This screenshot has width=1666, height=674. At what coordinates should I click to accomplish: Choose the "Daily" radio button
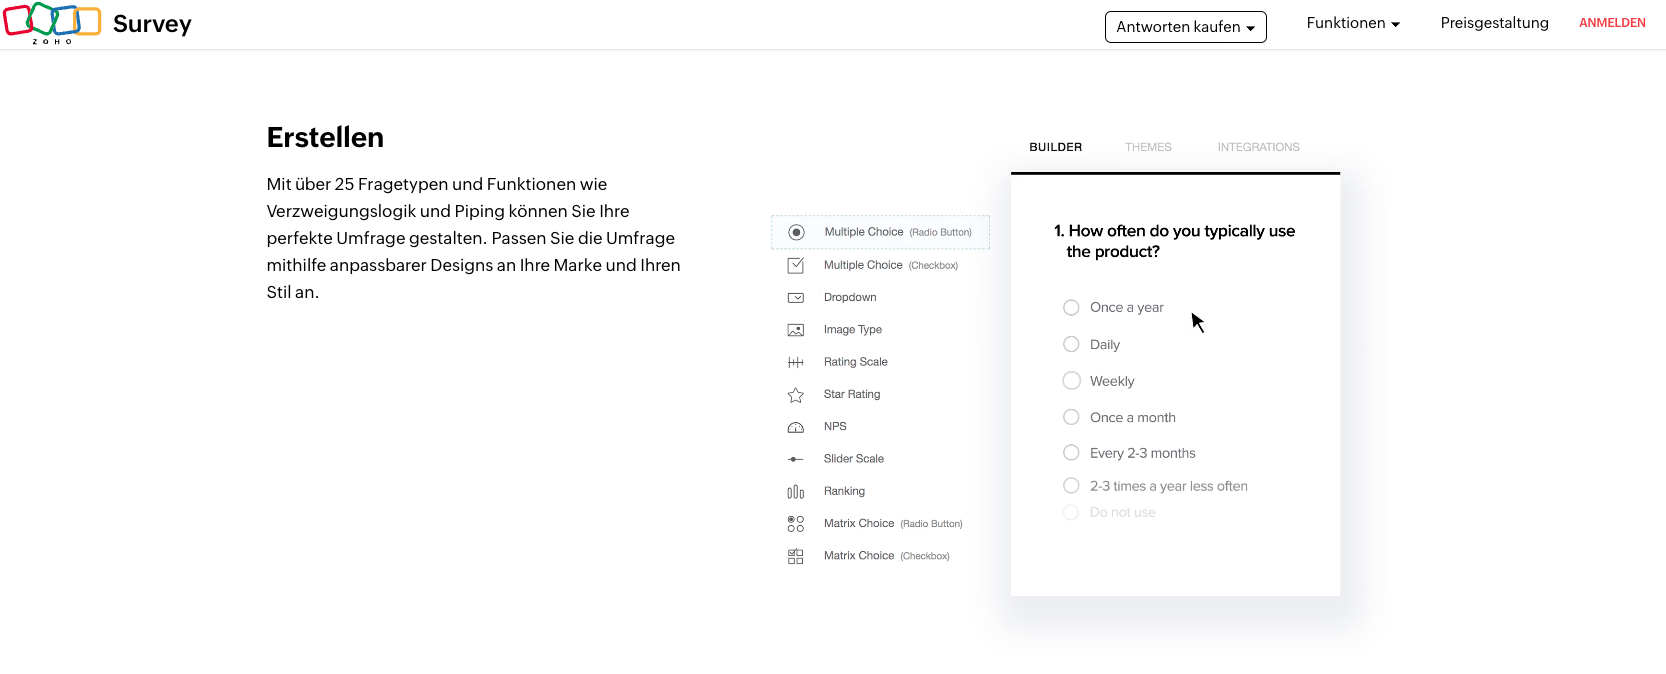click(1071, 344)
